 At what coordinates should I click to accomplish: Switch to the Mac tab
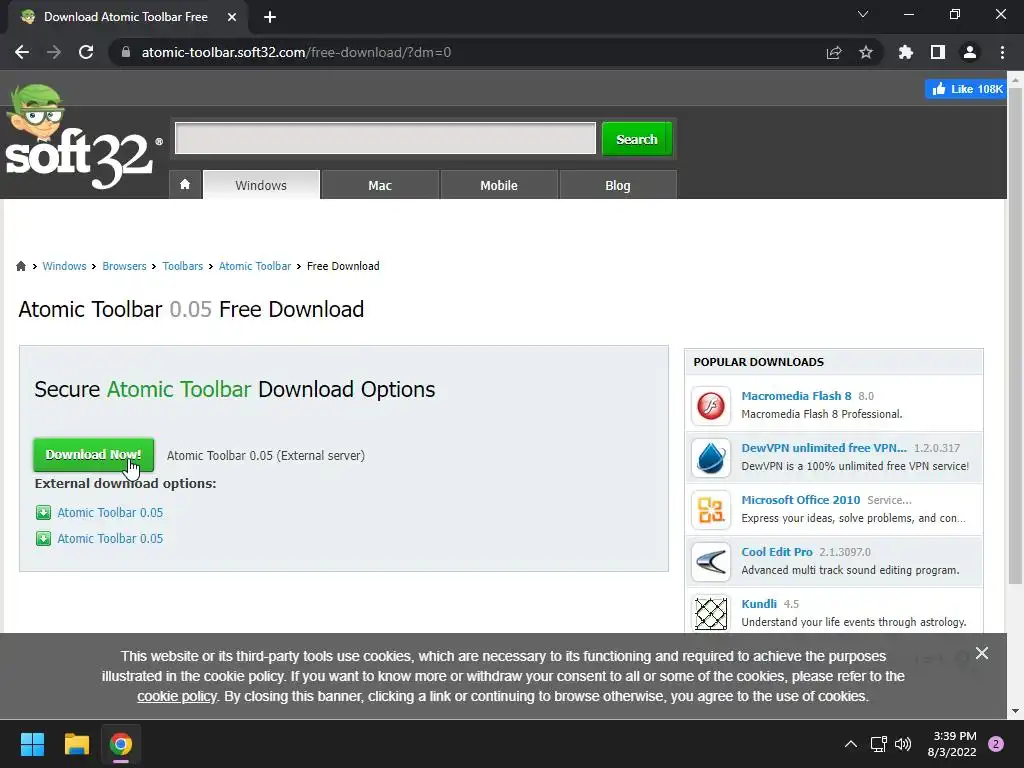point(380,185)
